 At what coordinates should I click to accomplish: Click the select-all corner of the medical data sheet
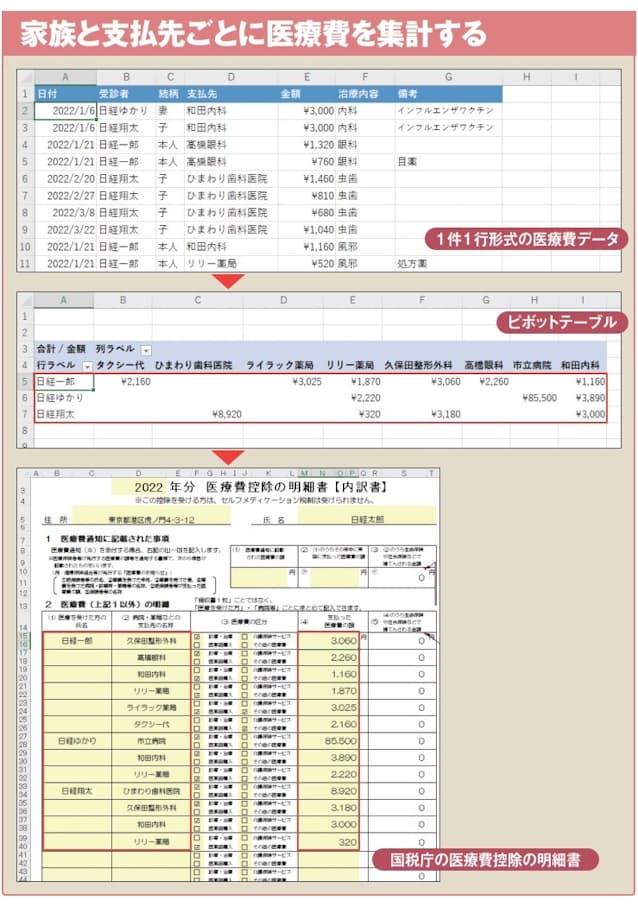coord(25,77)
